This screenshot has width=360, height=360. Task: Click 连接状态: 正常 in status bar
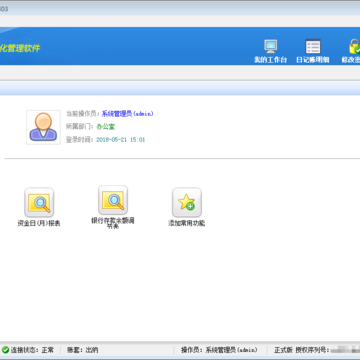32,350
